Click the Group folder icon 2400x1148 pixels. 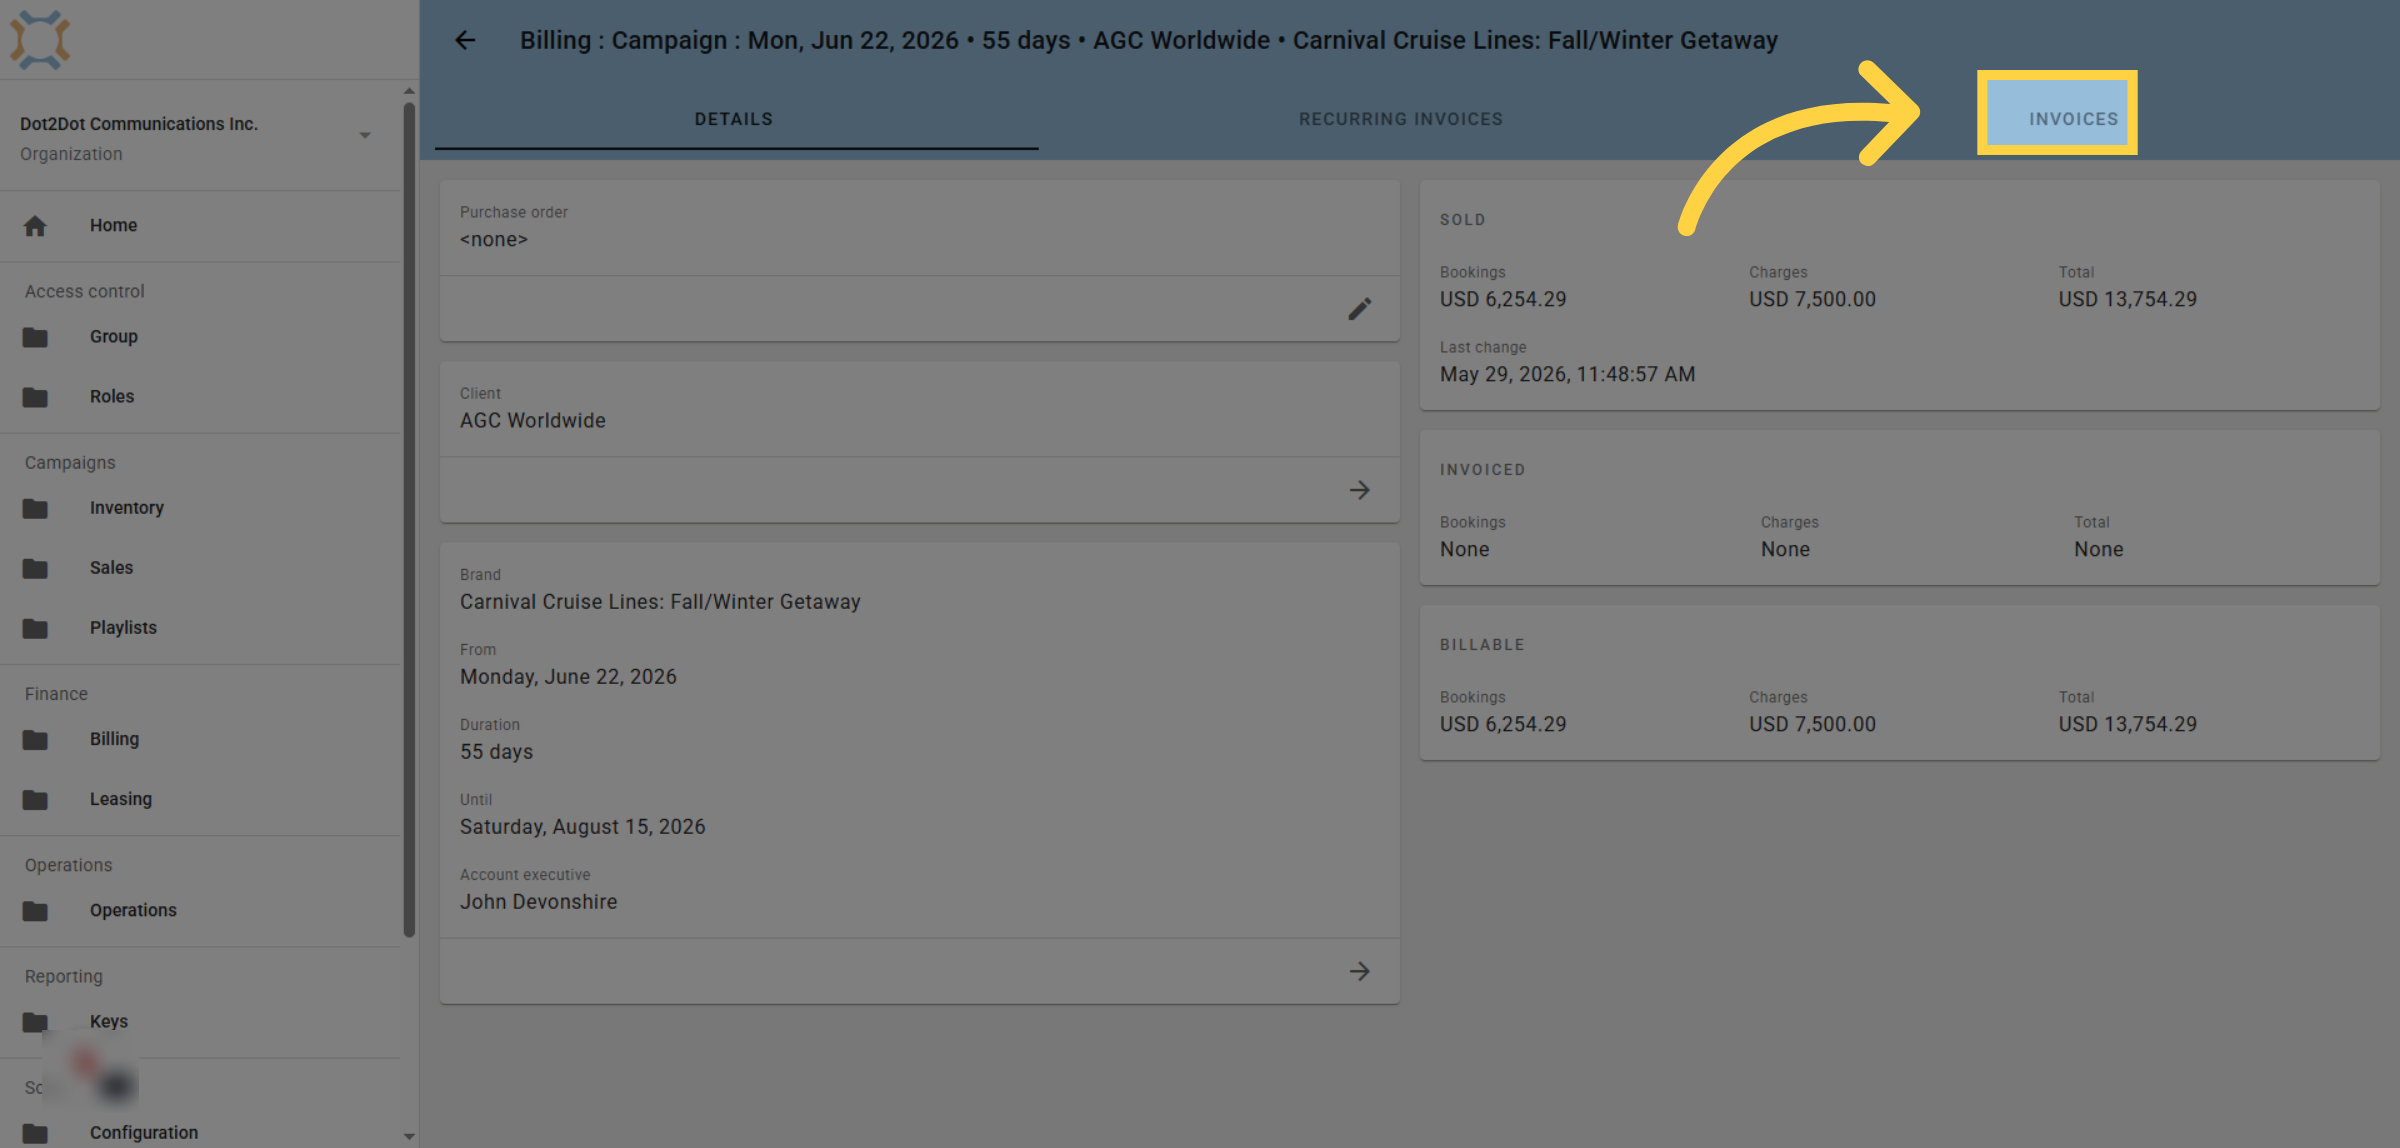[x=35, y=337]
